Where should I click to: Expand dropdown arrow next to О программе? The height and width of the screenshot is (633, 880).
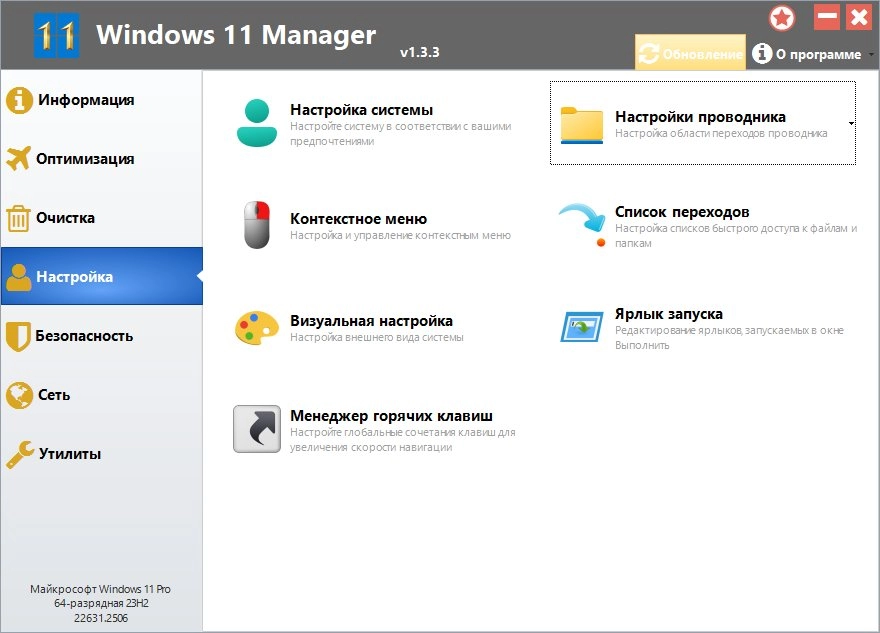[x=871, y=54]
